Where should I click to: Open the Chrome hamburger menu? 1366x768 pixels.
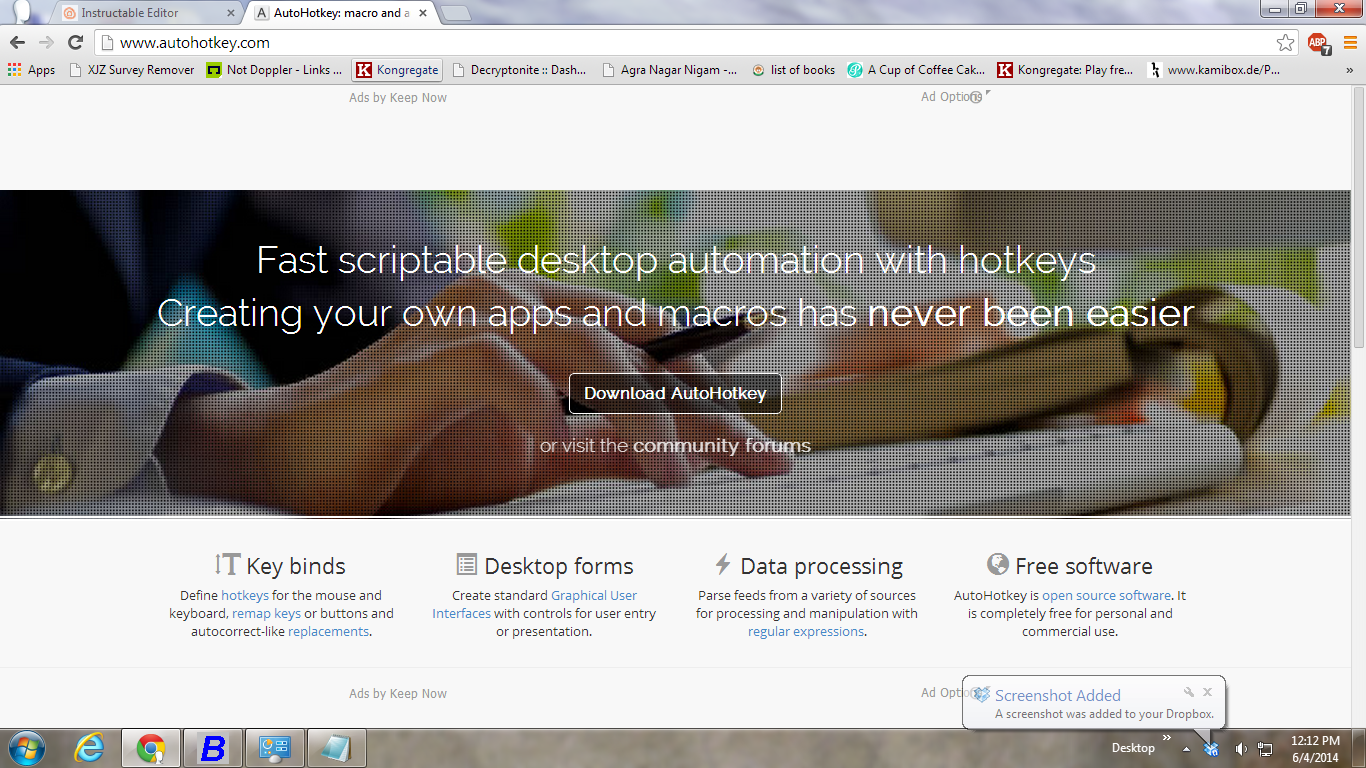tap(1349, 42)
